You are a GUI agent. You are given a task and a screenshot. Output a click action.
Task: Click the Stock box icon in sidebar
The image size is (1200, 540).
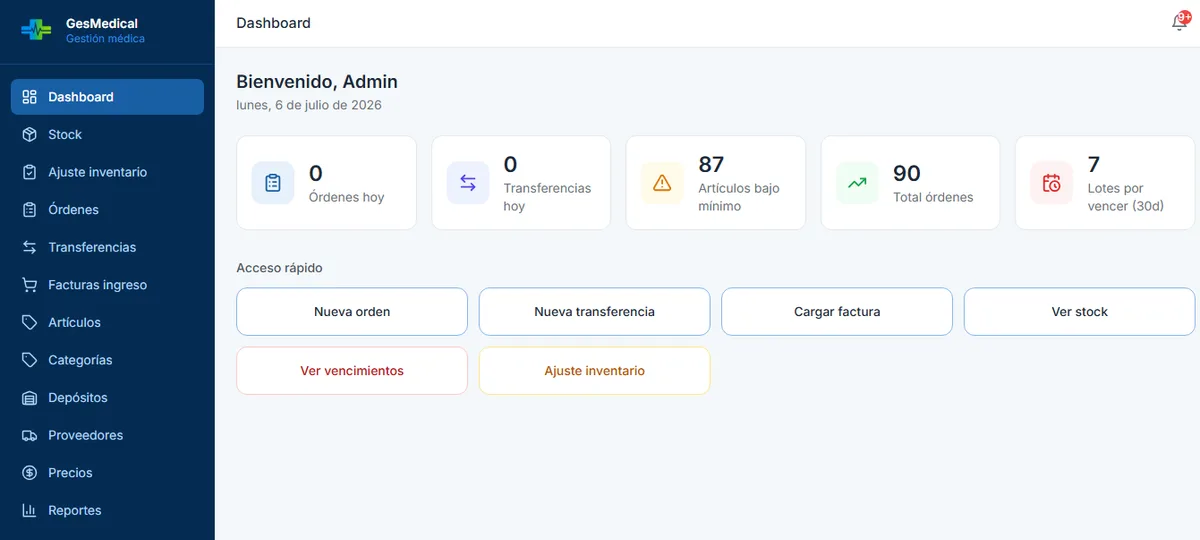click(x=30, y=134)
